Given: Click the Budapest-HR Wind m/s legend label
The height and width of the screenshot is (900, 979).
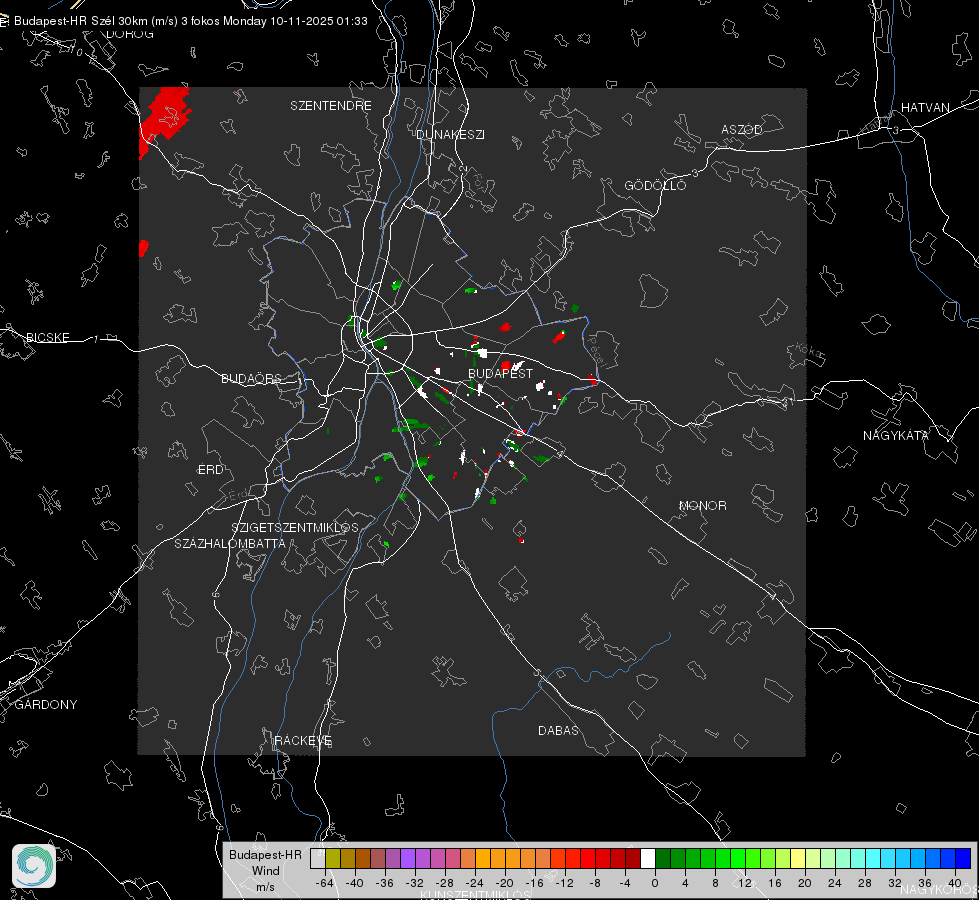Looking at the screenshot, I should [x=265, y=870].
